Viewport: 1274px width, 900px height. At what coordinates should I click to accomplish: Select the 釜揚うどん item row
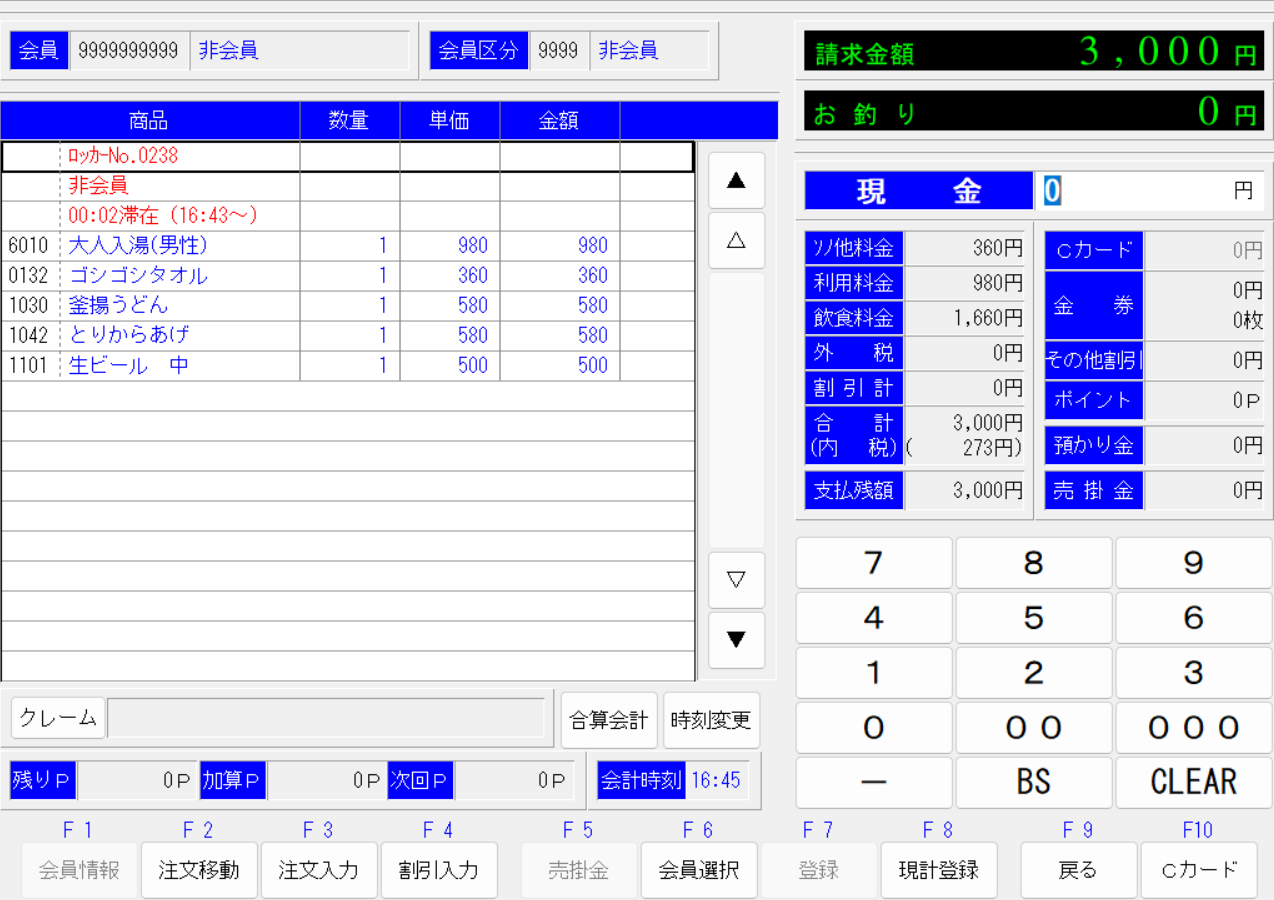(347, 306)
